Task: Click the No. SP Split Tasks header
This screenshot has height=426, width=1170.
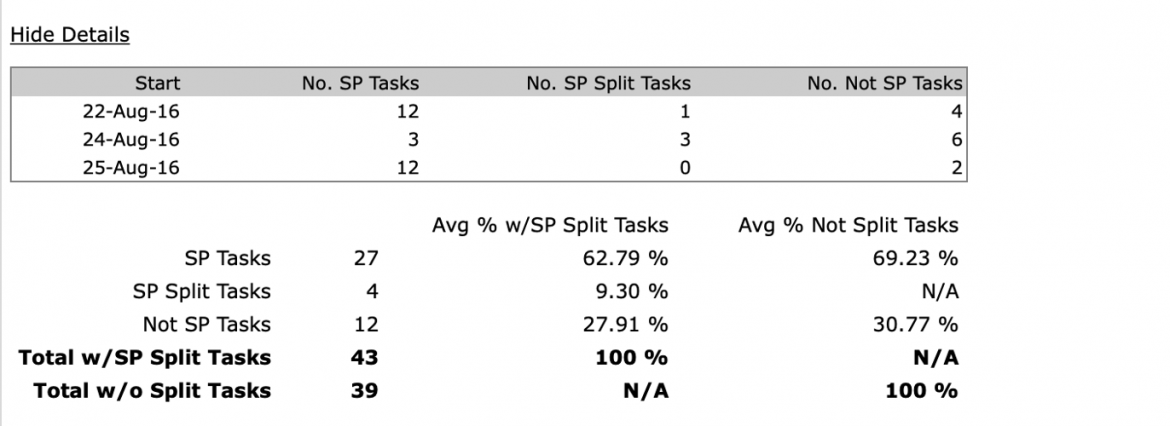Action: tap(608, 83)
